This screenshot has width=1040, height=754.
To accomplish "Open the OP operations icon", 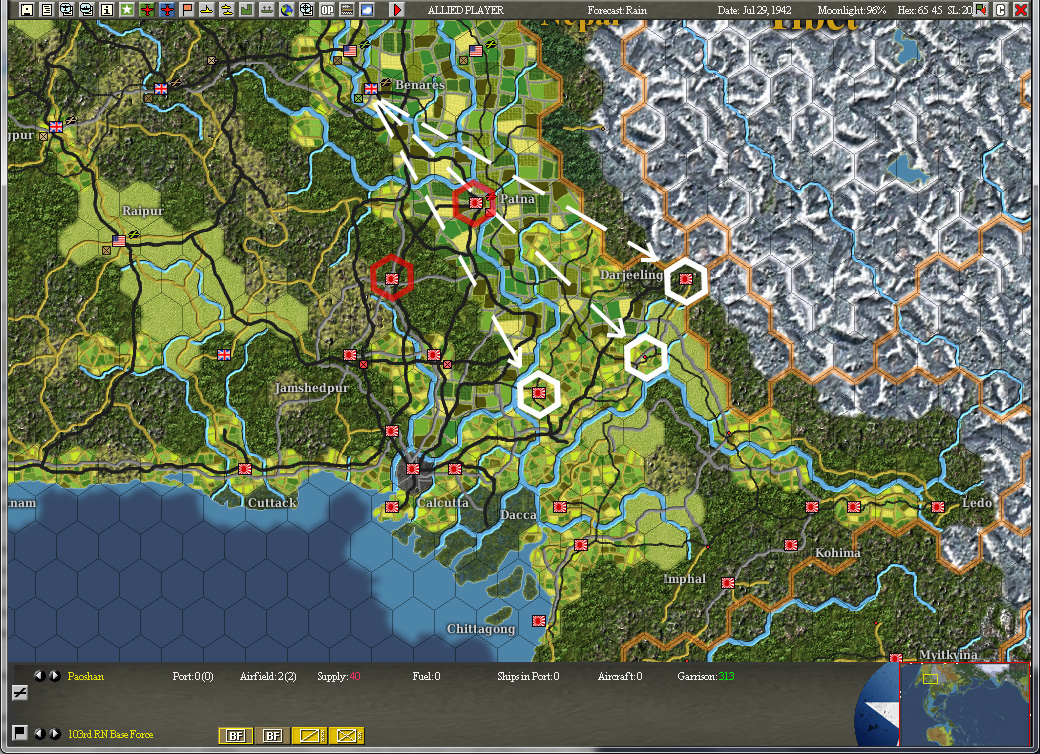I will (326, 9).
